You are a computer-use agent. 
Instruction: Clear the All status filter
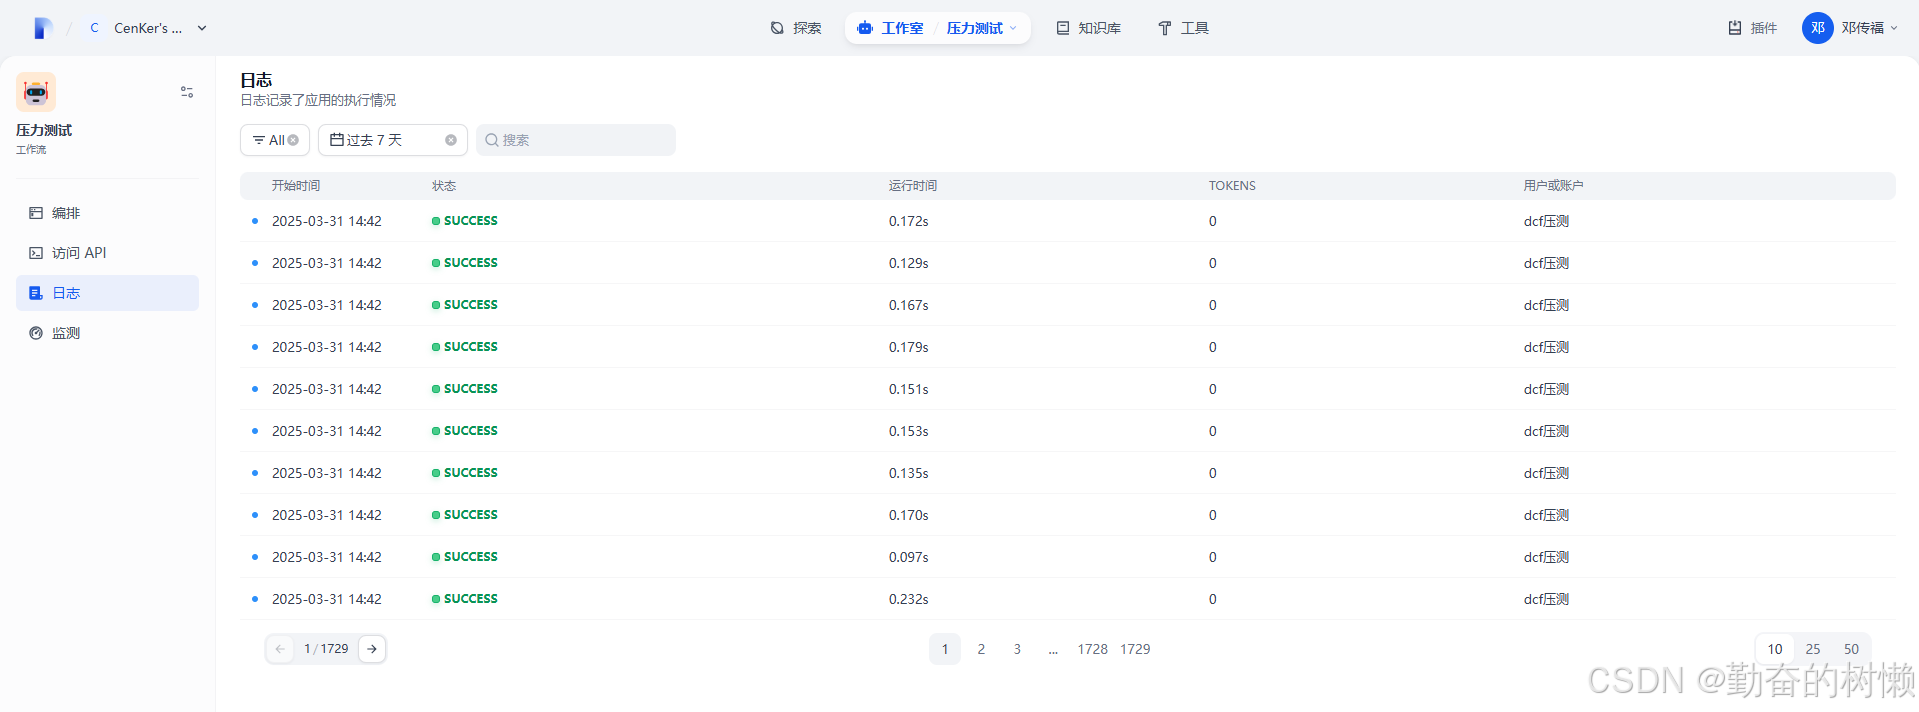[x=293, y=140]
